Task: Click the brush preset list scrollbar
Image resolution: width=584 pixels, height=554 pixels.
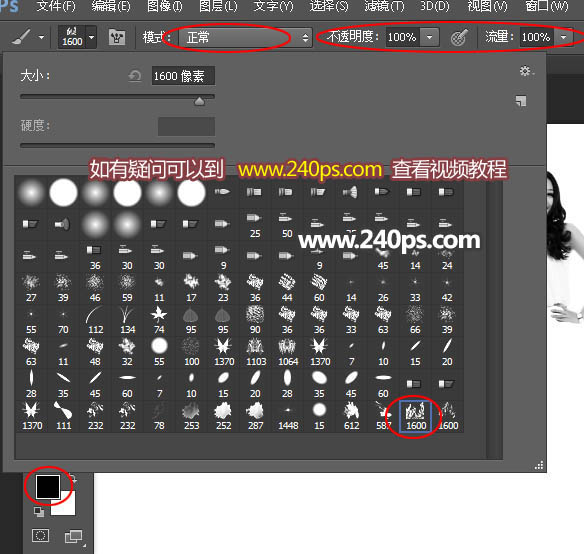Action: click(x=495, y=317)
